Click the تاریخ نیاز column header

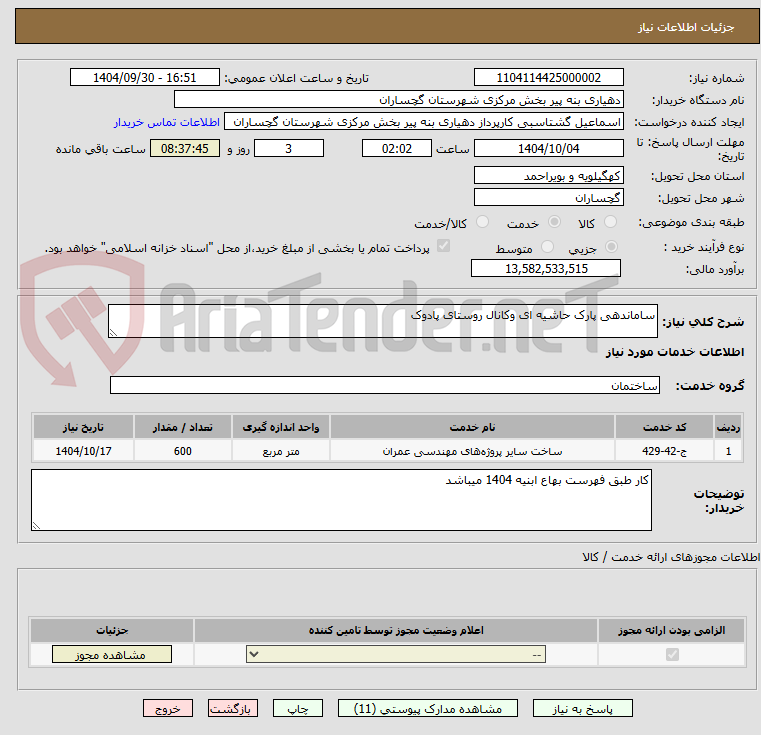(x=83, y=427)
